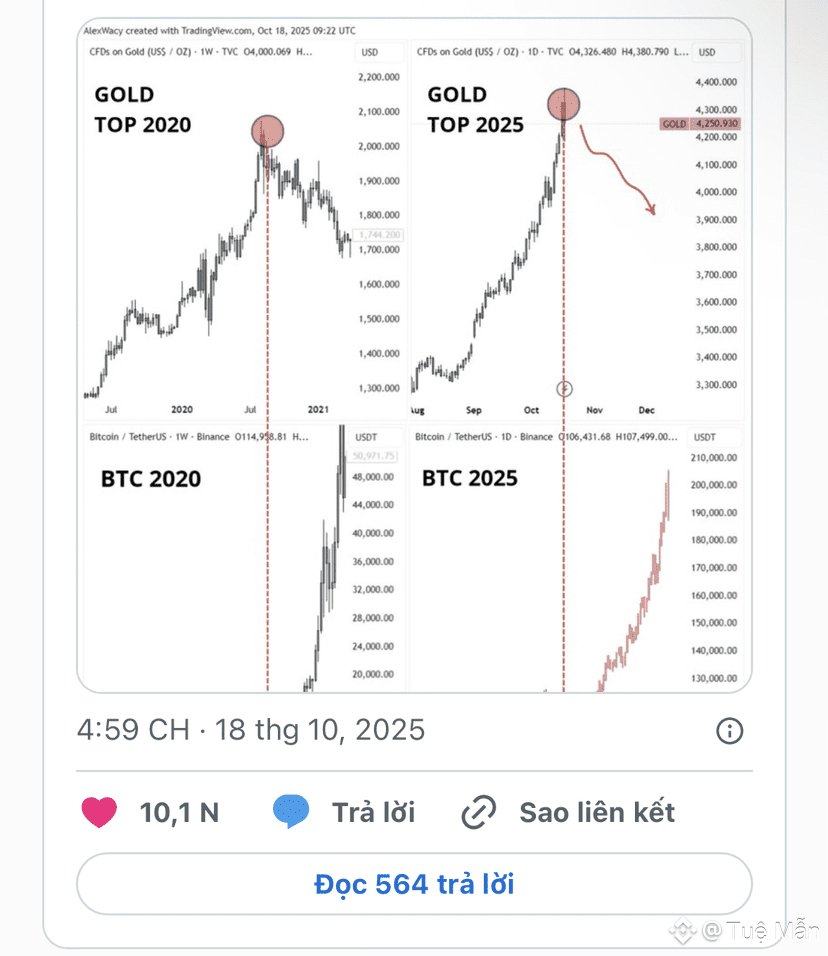Image resolution: width=828 pixels, height=956 pixels.
Task: Click the 10,1 N like count
Action: click(x=179, y=812)
